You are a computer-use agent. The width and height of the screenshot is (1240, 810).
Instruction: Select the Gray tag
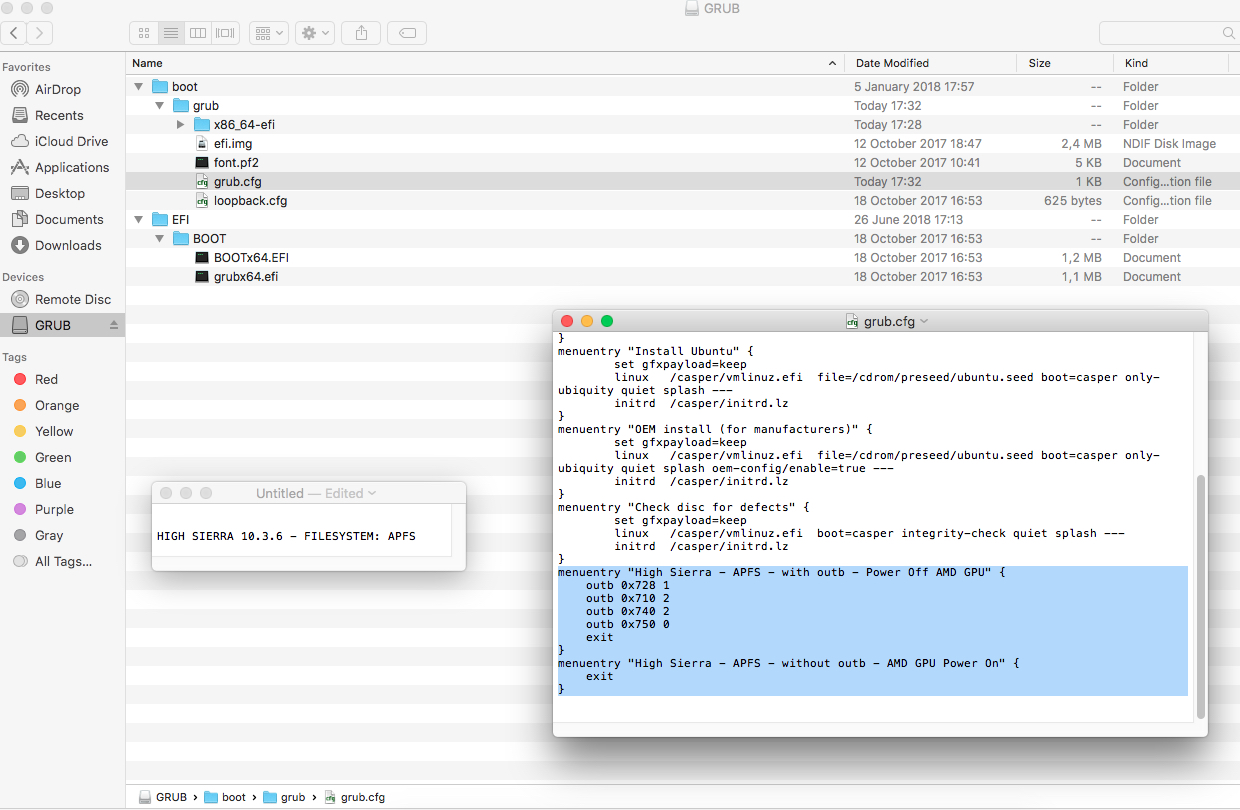tap(49, 535)
